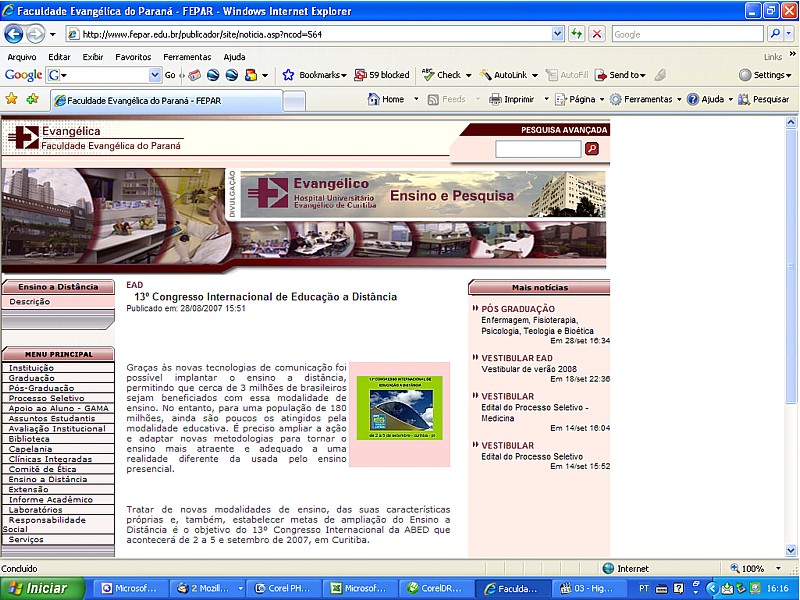Open the address bar URL dropdown

coord(558,33)
